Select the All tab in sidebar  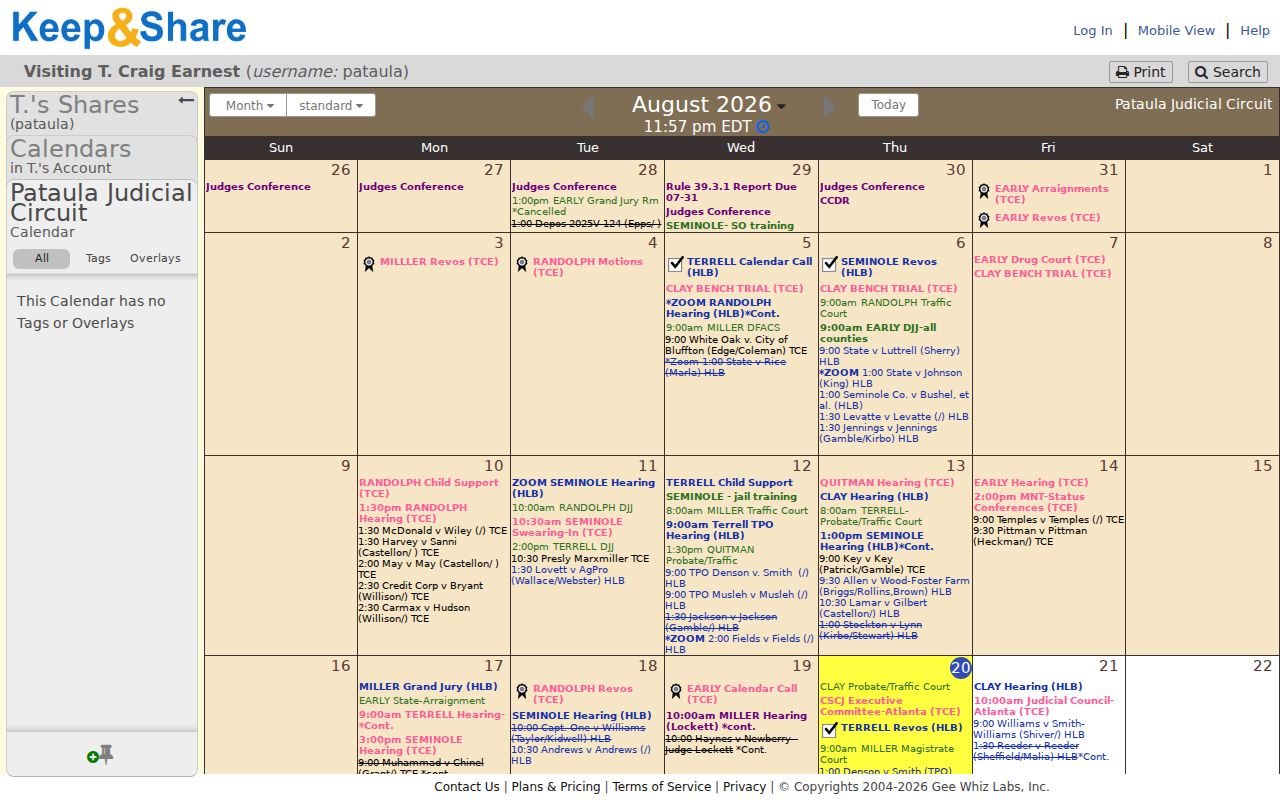pos(41,258)
